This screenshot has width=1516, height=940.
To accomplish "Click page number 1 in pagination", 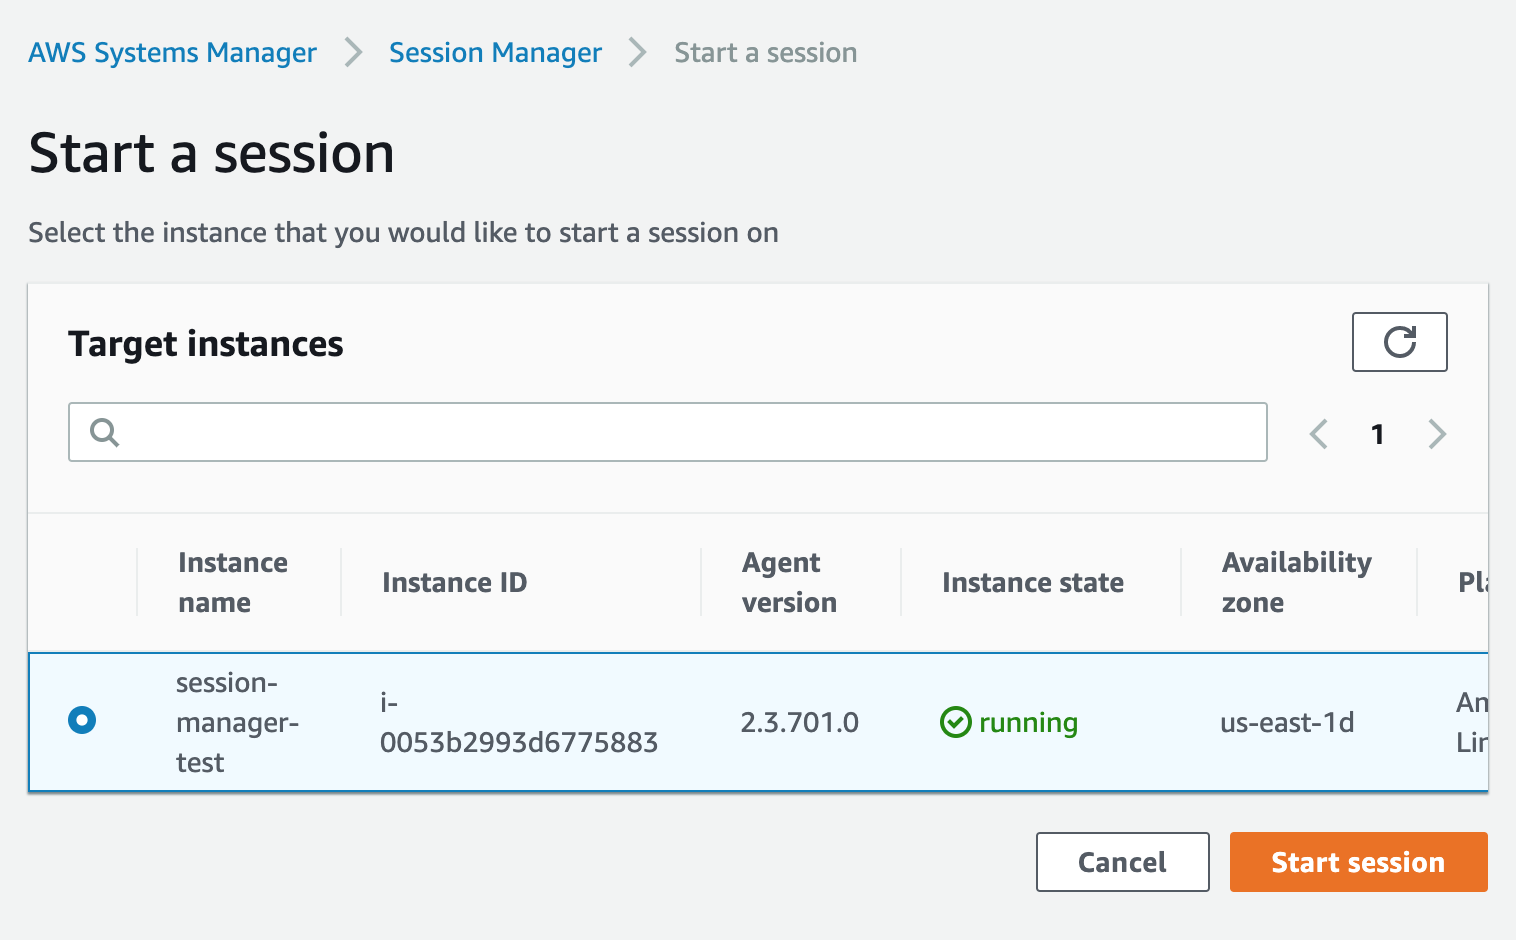I will pyautogui.click(x=1378, y=434).
